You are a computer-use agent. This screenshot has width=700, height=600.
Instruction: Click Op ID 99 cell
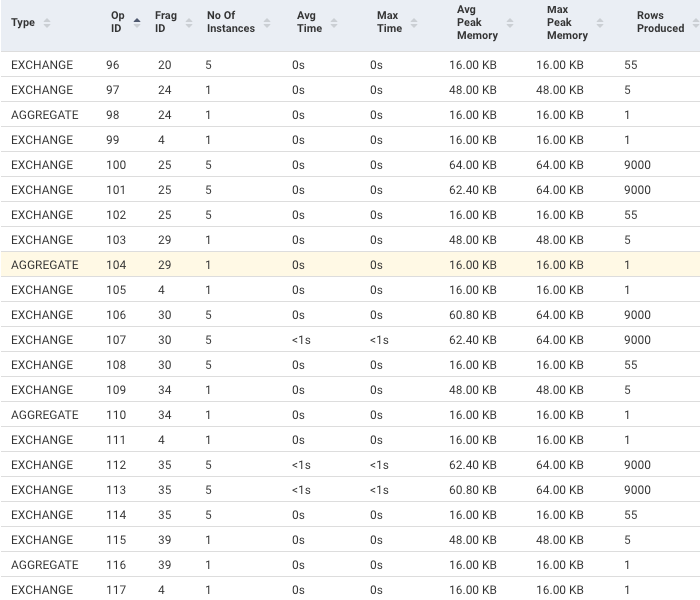pos(112,140)
